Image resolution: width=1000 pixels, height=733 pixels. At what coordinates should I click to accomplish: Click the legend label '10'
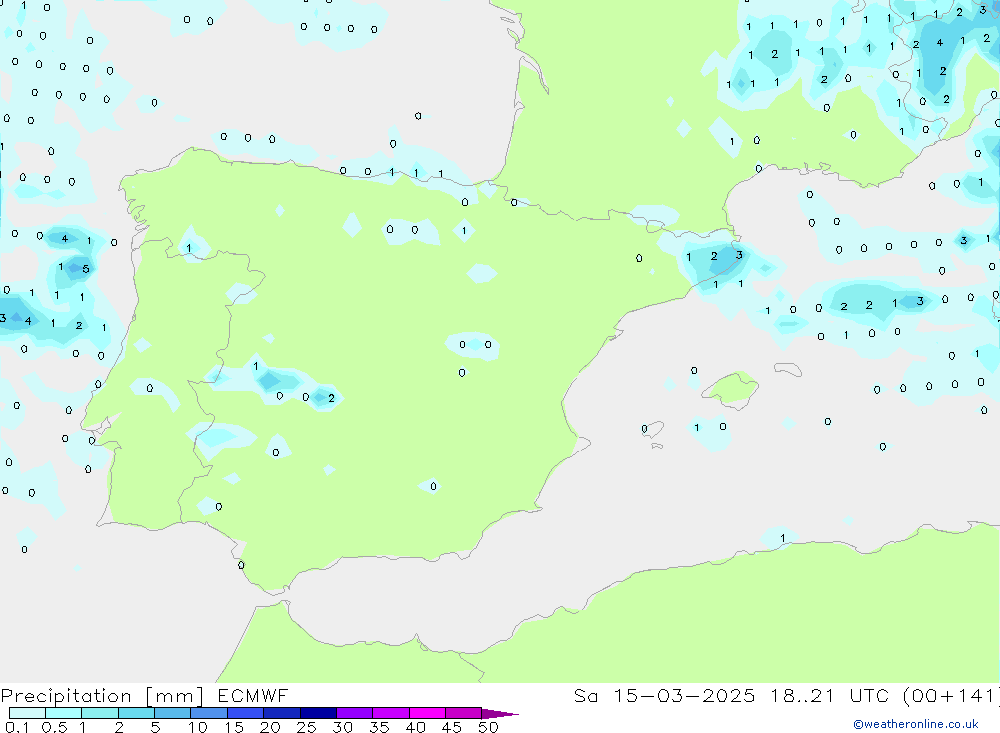coord(198,727)
